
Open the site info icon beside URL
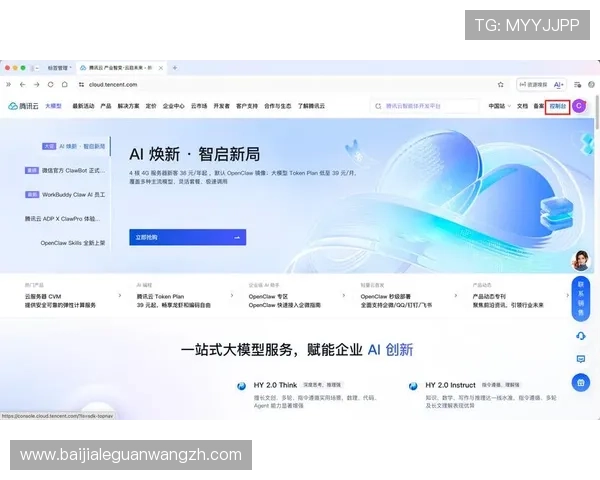tap(81, 85)
